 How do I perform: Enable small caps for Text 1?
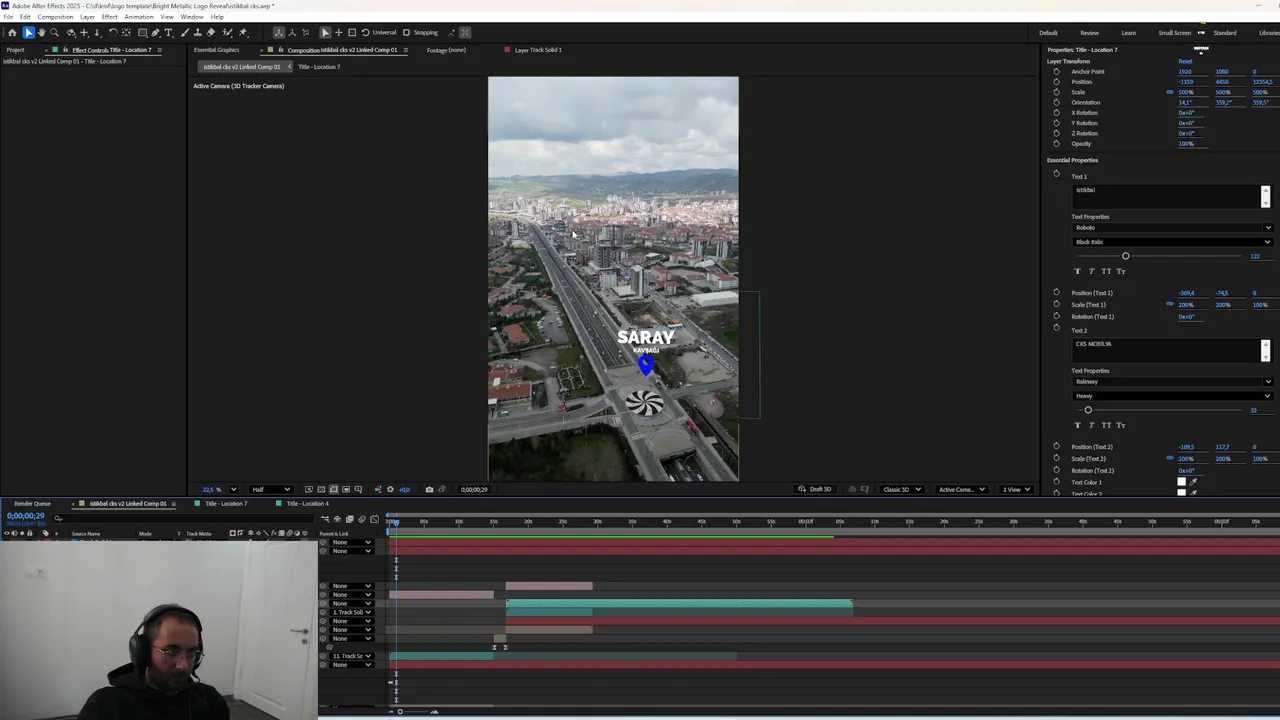click(1121, 272)
